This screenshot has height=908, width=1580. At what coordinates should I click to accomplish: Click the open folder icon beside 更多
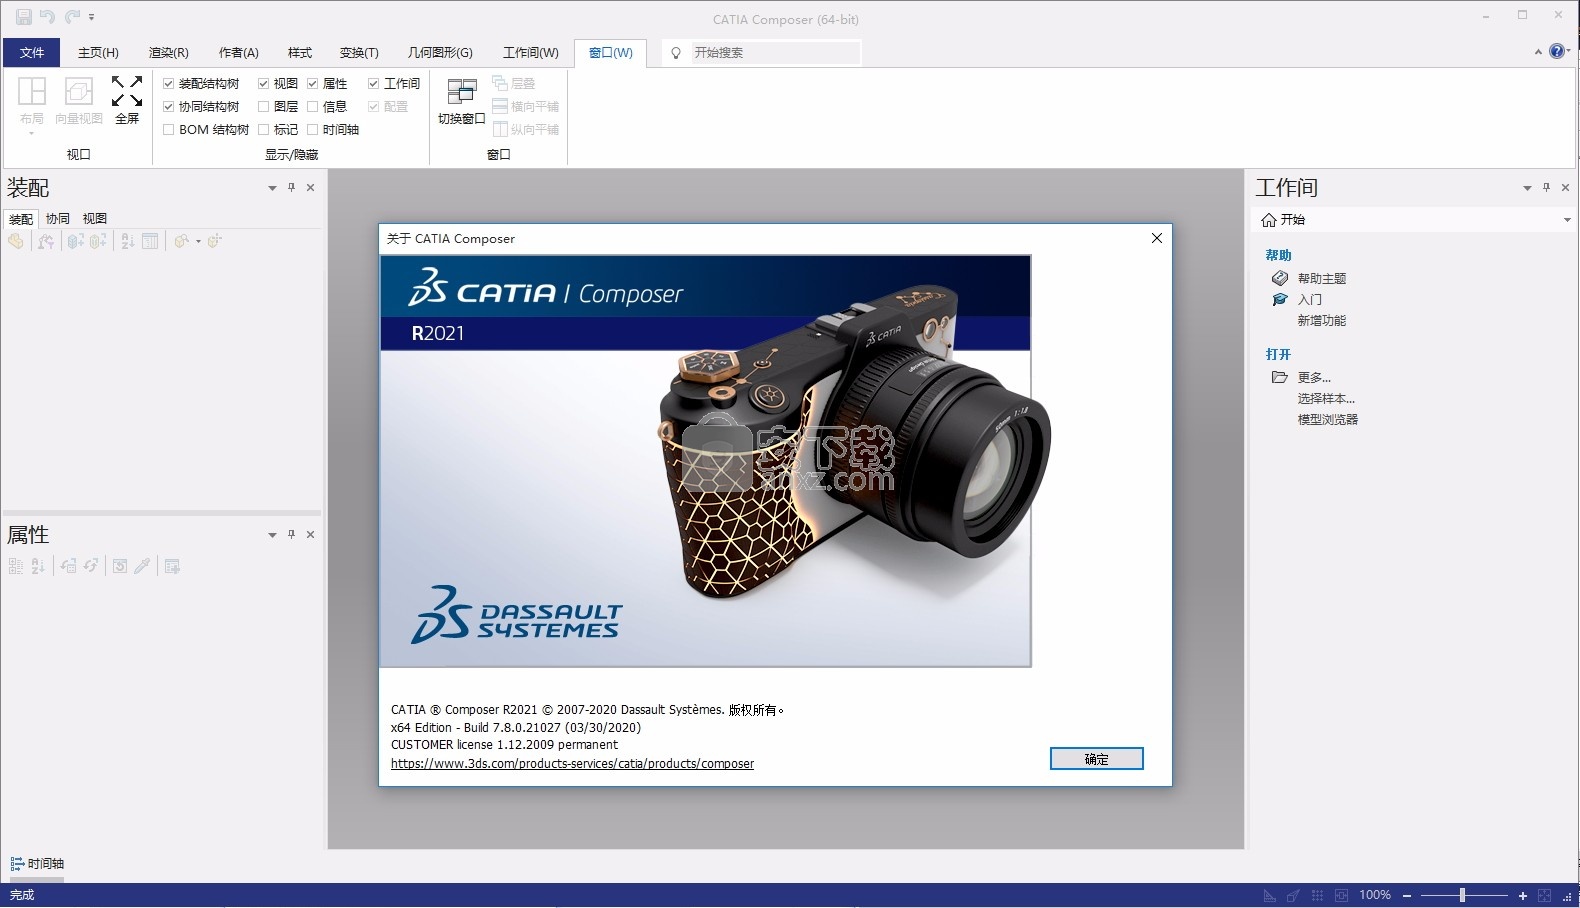(x=1280, y=377)
